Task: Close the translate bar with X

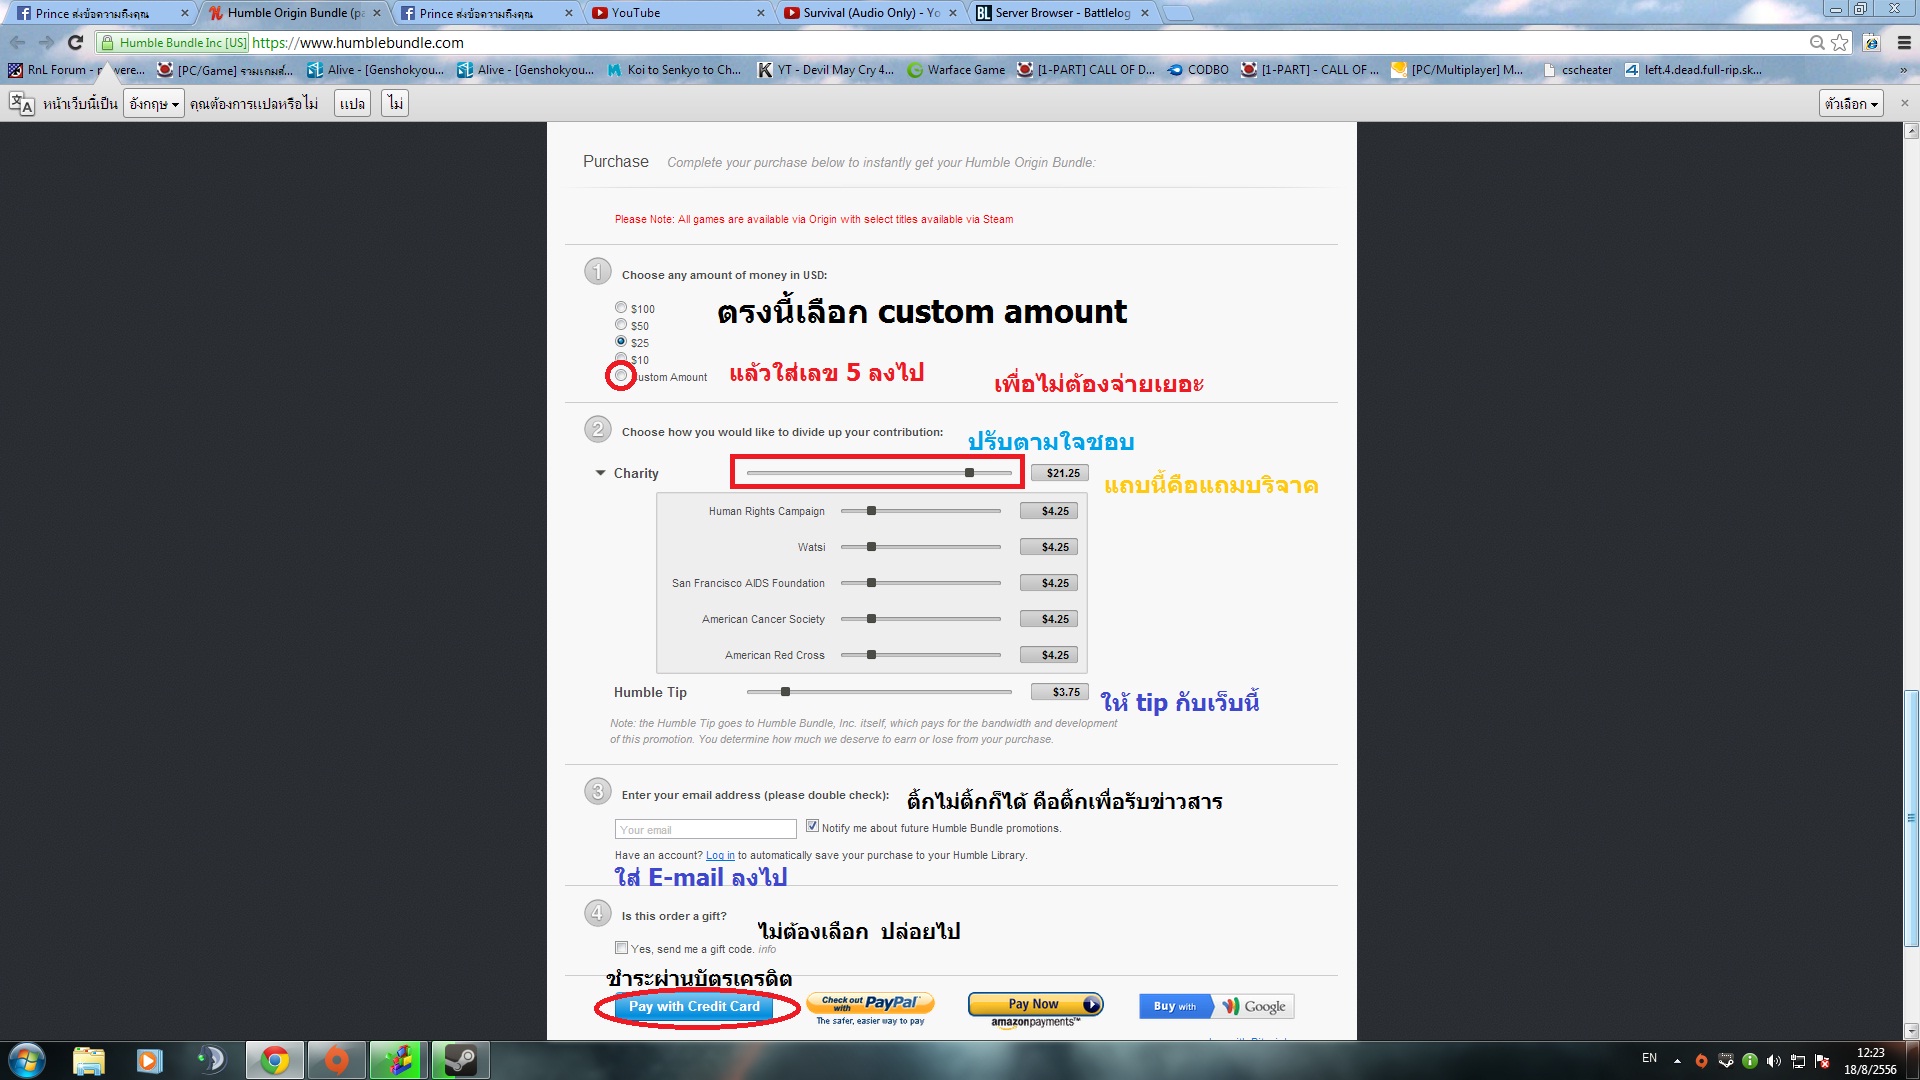Action: (x=1904, y=103)
